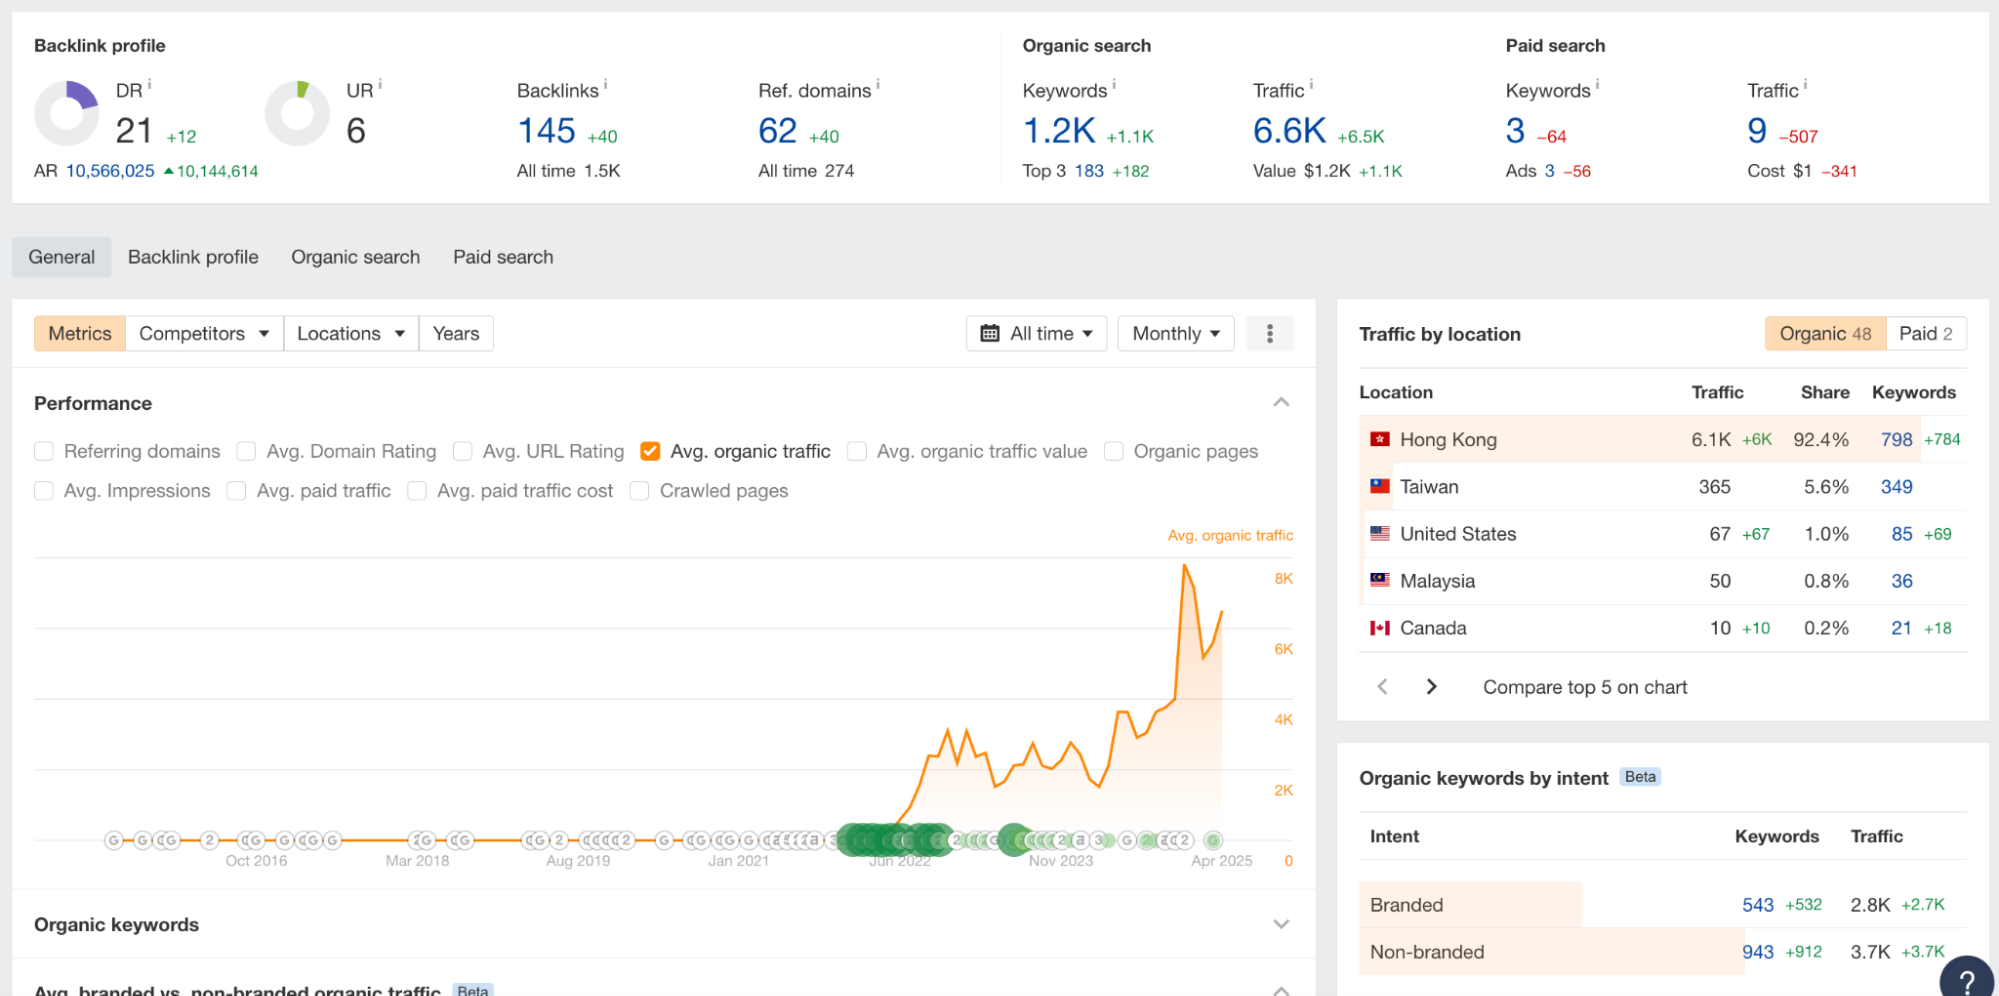This screenshot has height=996, width=1999.
Task: Click the previous locations page arrow
Action: pos(1382,687)
